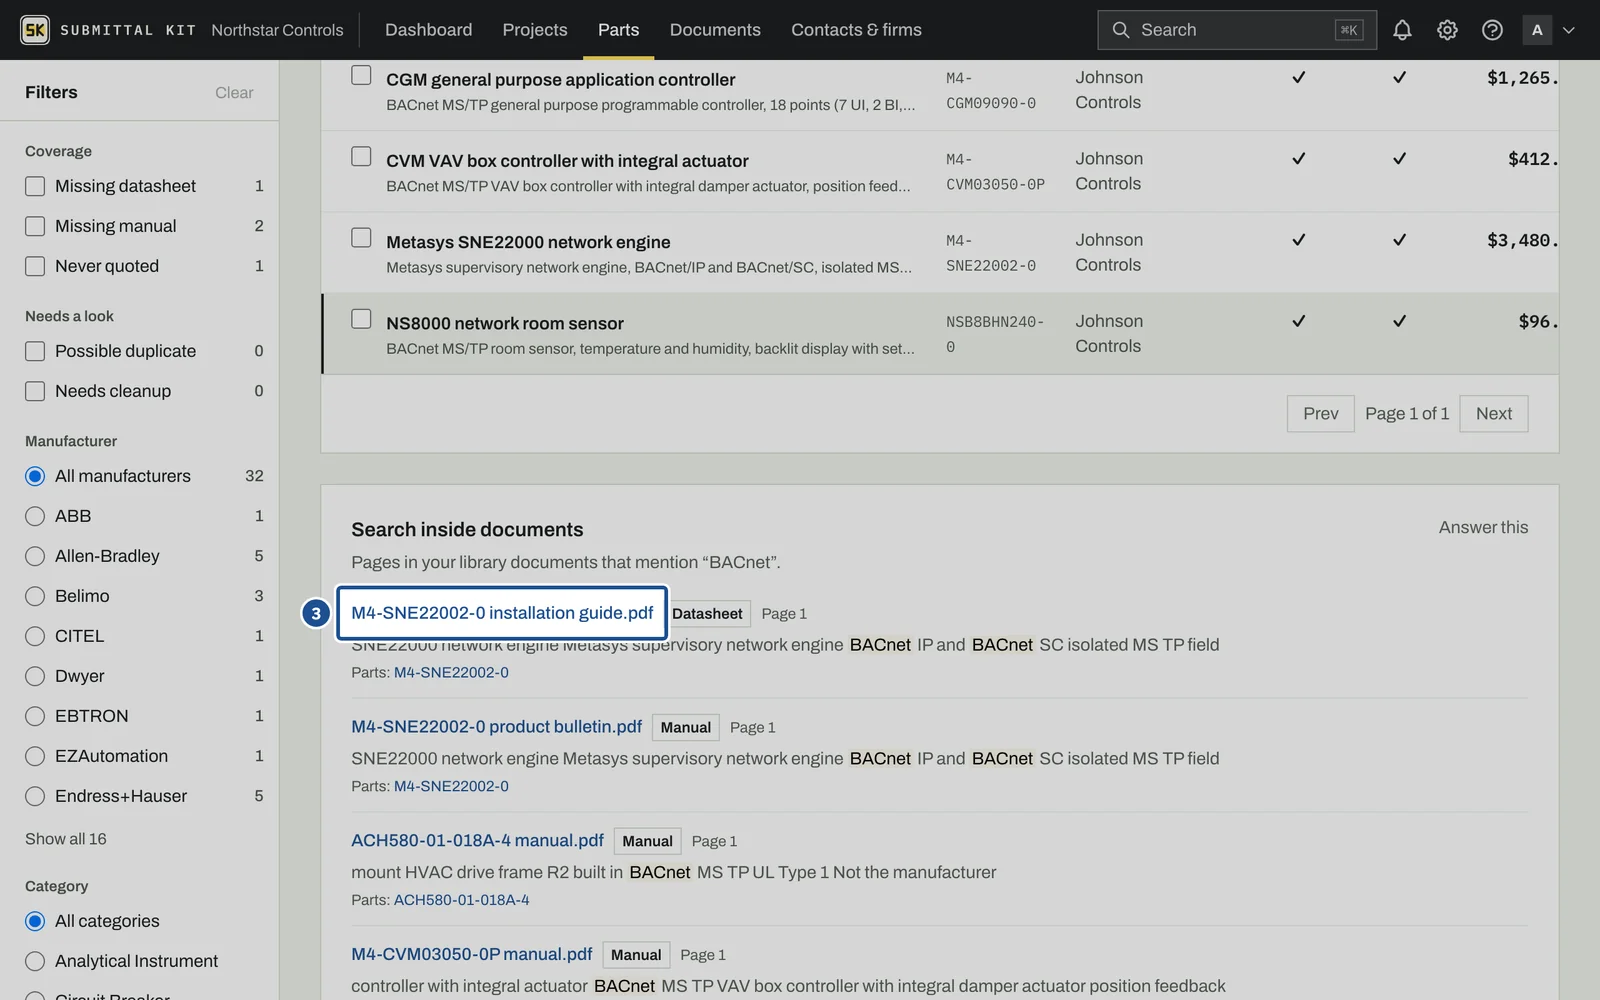
Task: Expand Show all 16 manufacturers
Action: pyautogui.click(x=65, y=839)
